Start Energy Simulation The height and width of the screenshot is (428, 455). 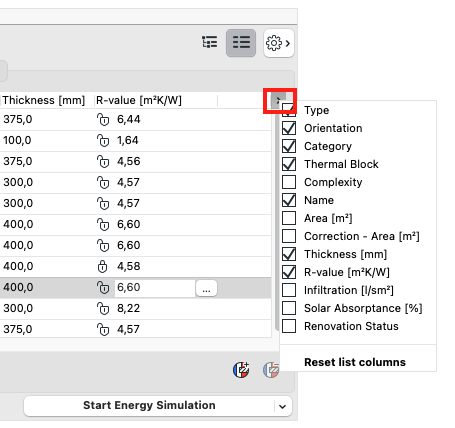tap(149, 406)
